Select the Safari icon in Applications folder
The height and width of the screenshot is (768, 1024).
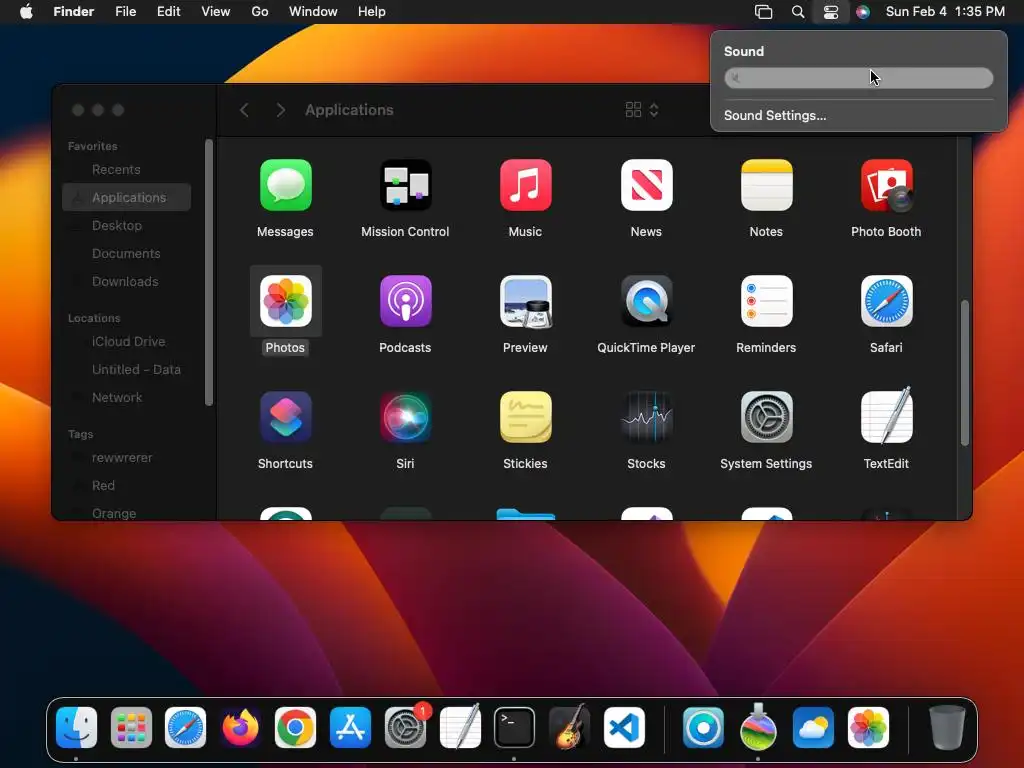coord(887,301)
